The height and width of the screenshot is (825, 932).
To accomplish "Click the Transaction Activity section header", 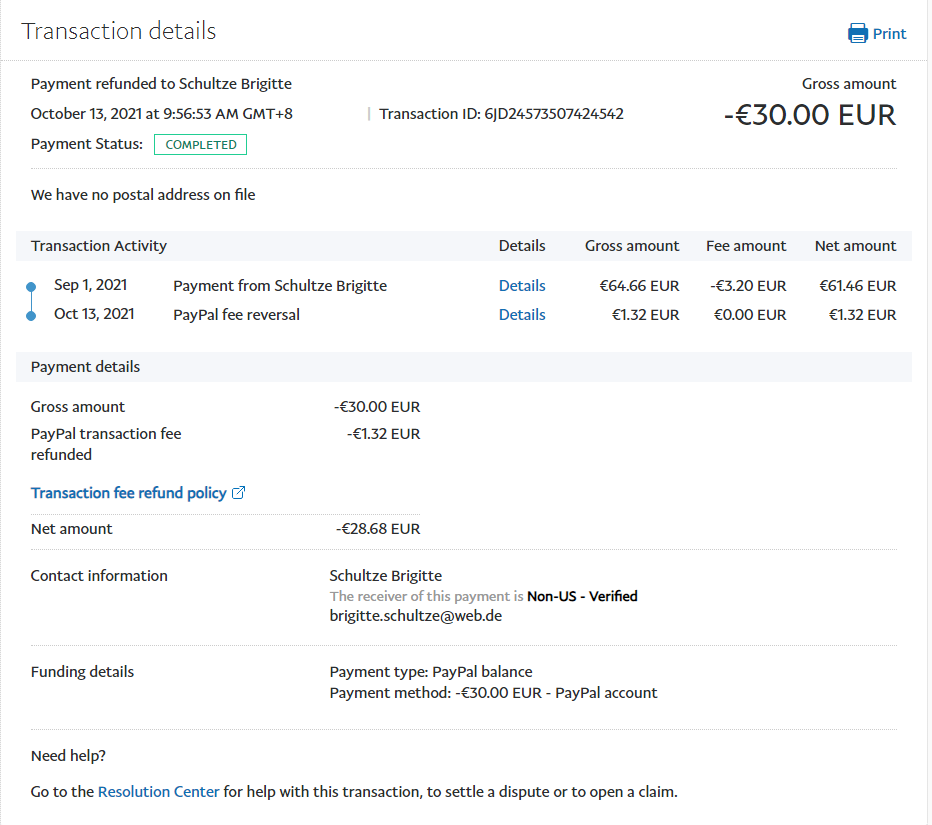I will 99,246.
